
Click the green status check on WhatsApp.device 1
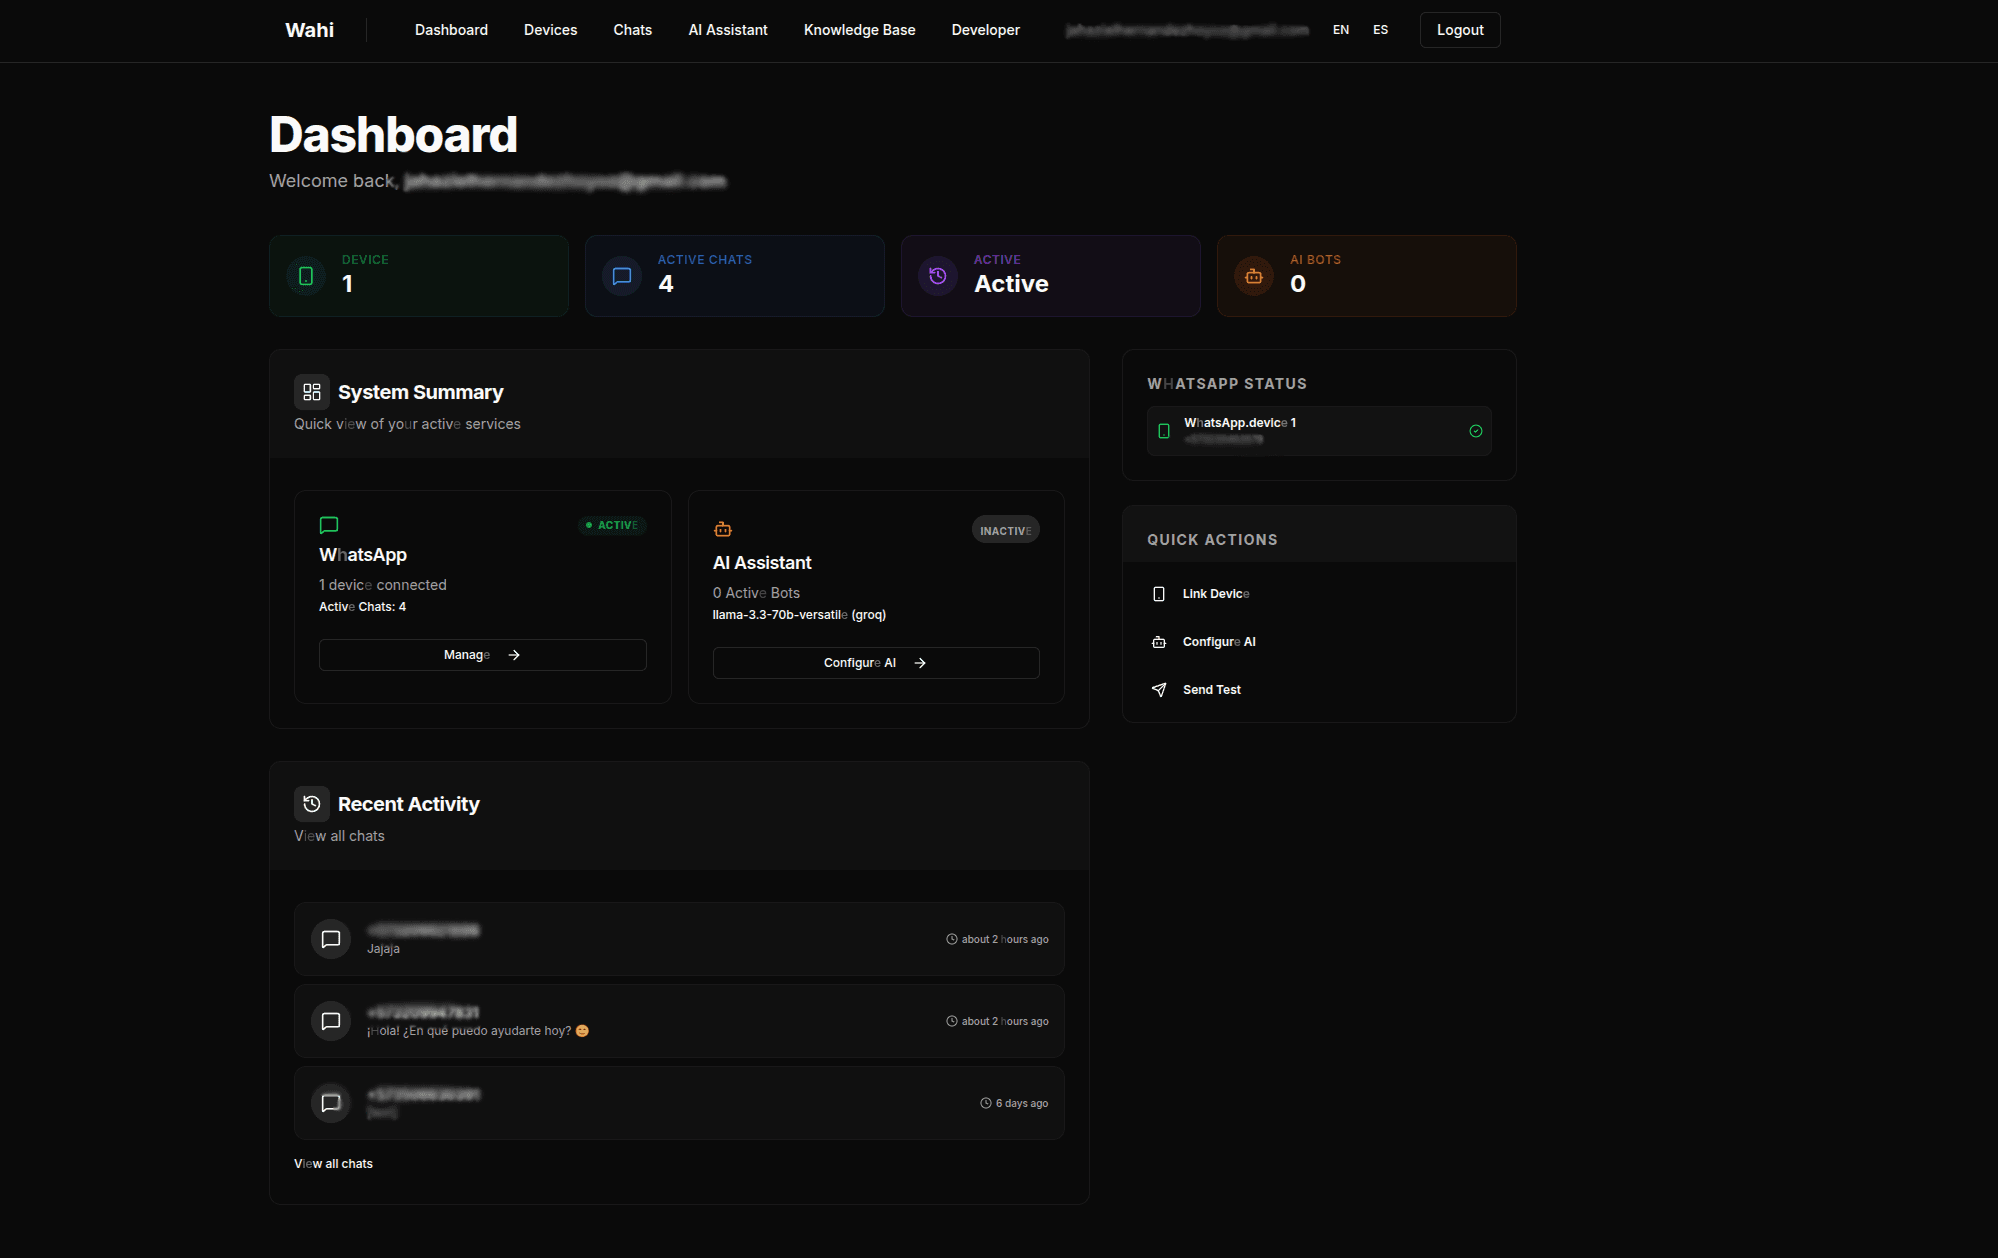1475,430
